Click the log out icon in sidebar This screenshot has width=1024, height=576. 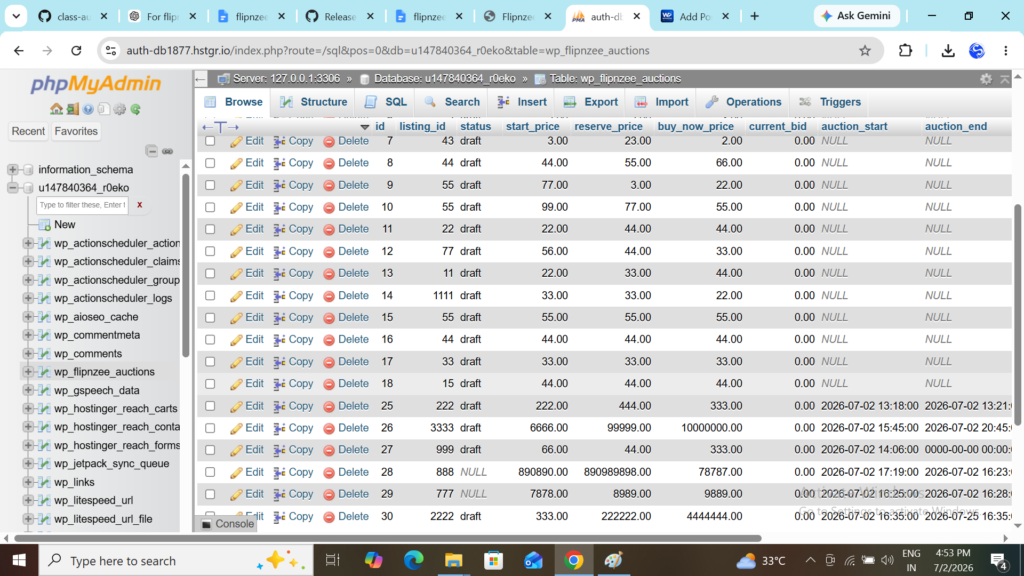click(x=72, y=109)
